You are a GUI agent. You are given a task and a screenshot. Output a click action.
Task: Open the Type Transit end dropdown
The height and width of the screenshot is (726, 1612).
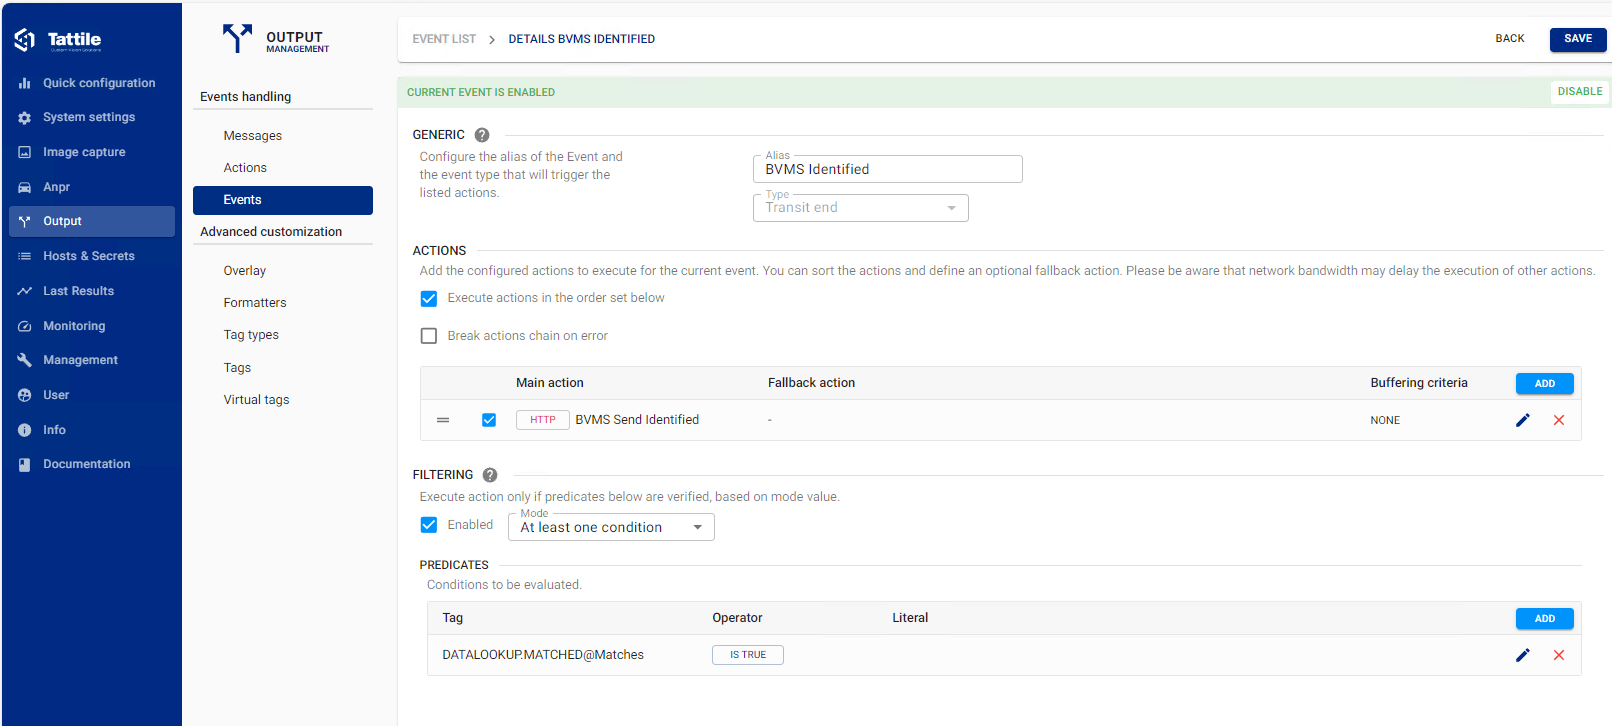(x=860, y=208)
